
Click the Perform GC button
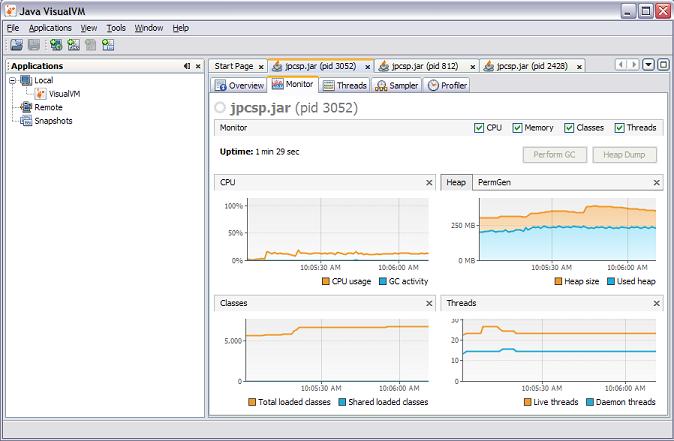point(554,155)
